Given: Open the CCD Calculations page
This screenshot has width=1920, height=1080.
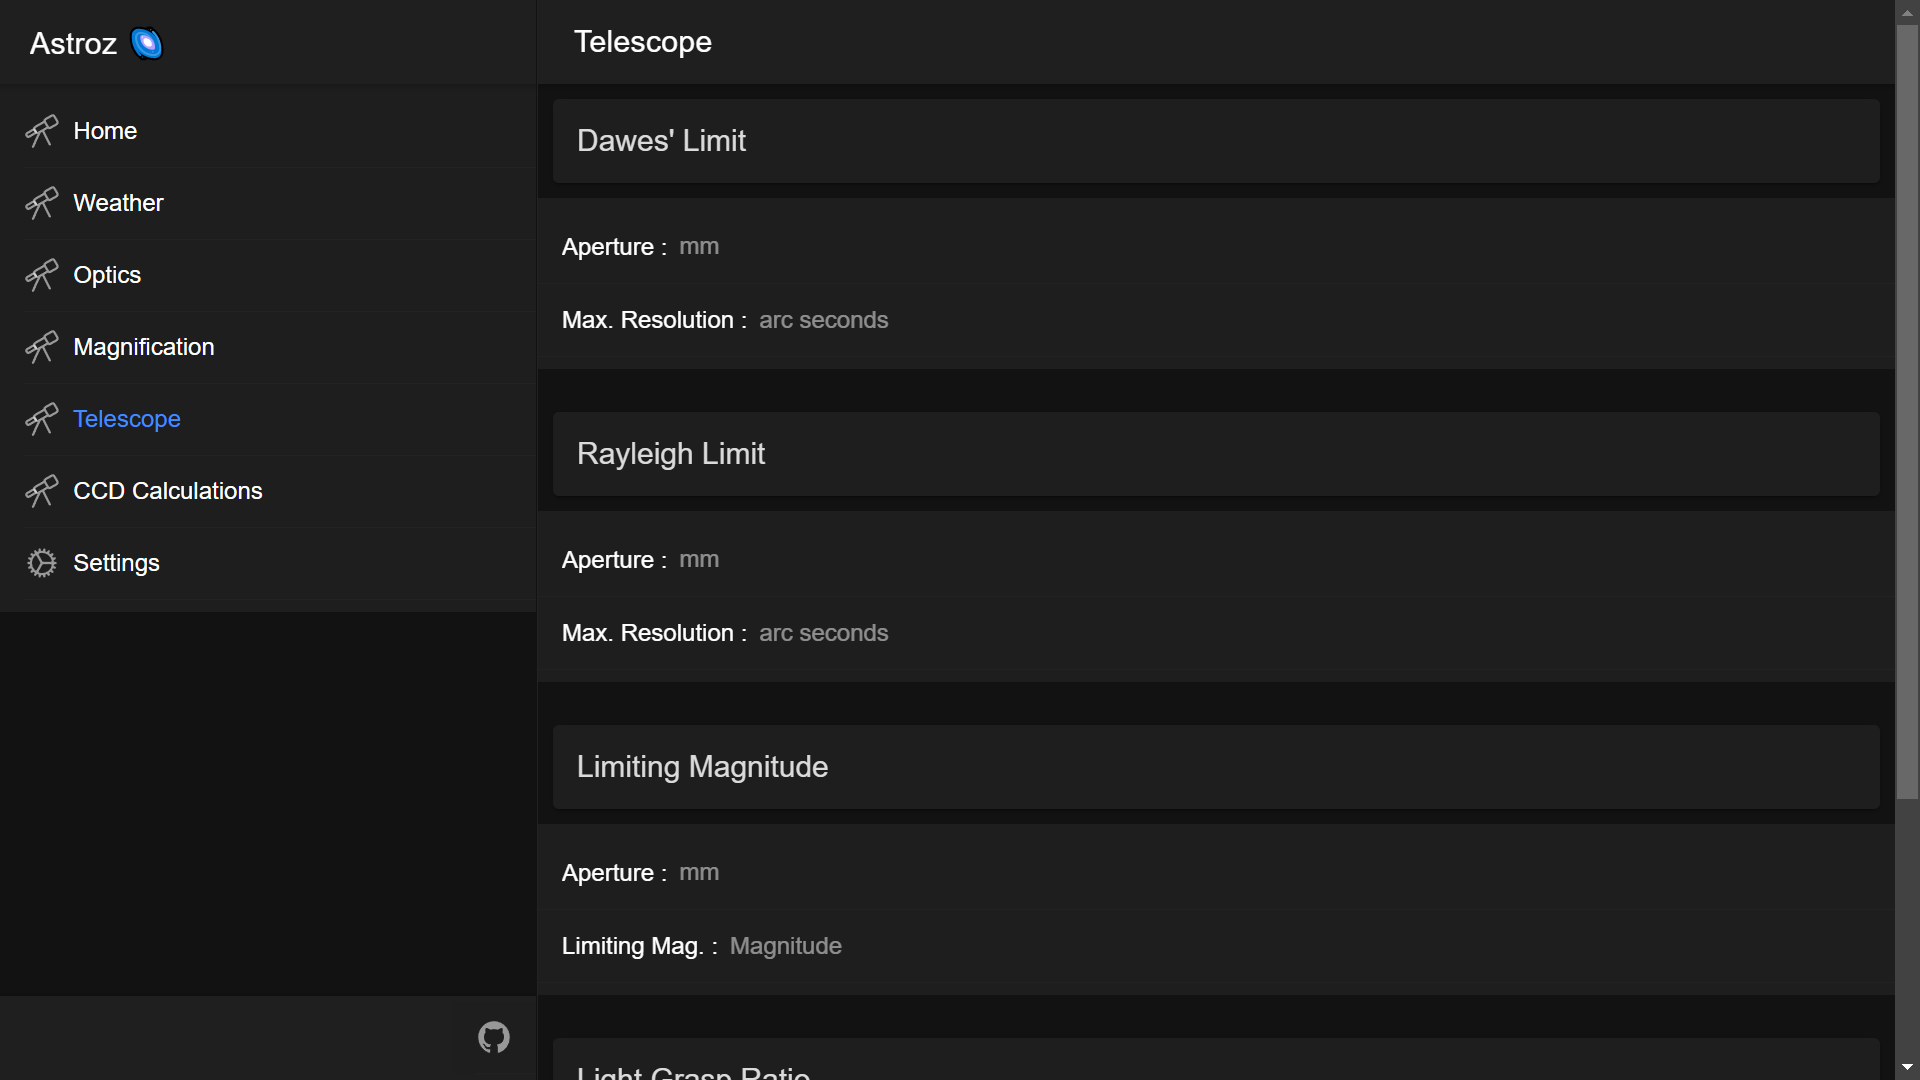Looking at the screenshot, I should coord(167,491).
